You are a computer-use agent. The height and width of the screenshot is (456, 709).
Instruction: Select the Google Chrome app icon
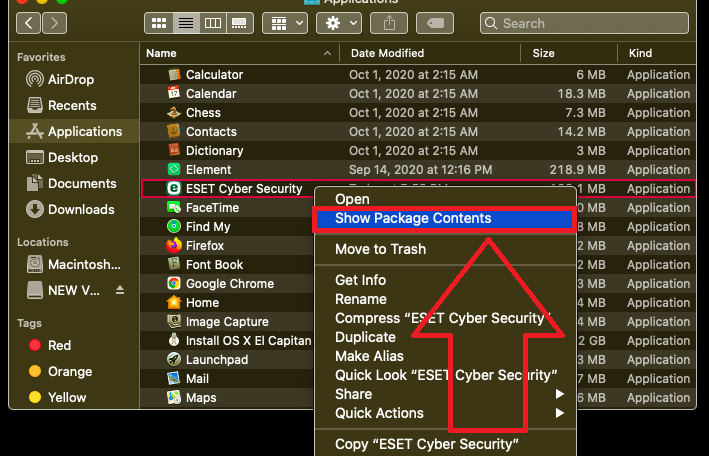point(174,284)
